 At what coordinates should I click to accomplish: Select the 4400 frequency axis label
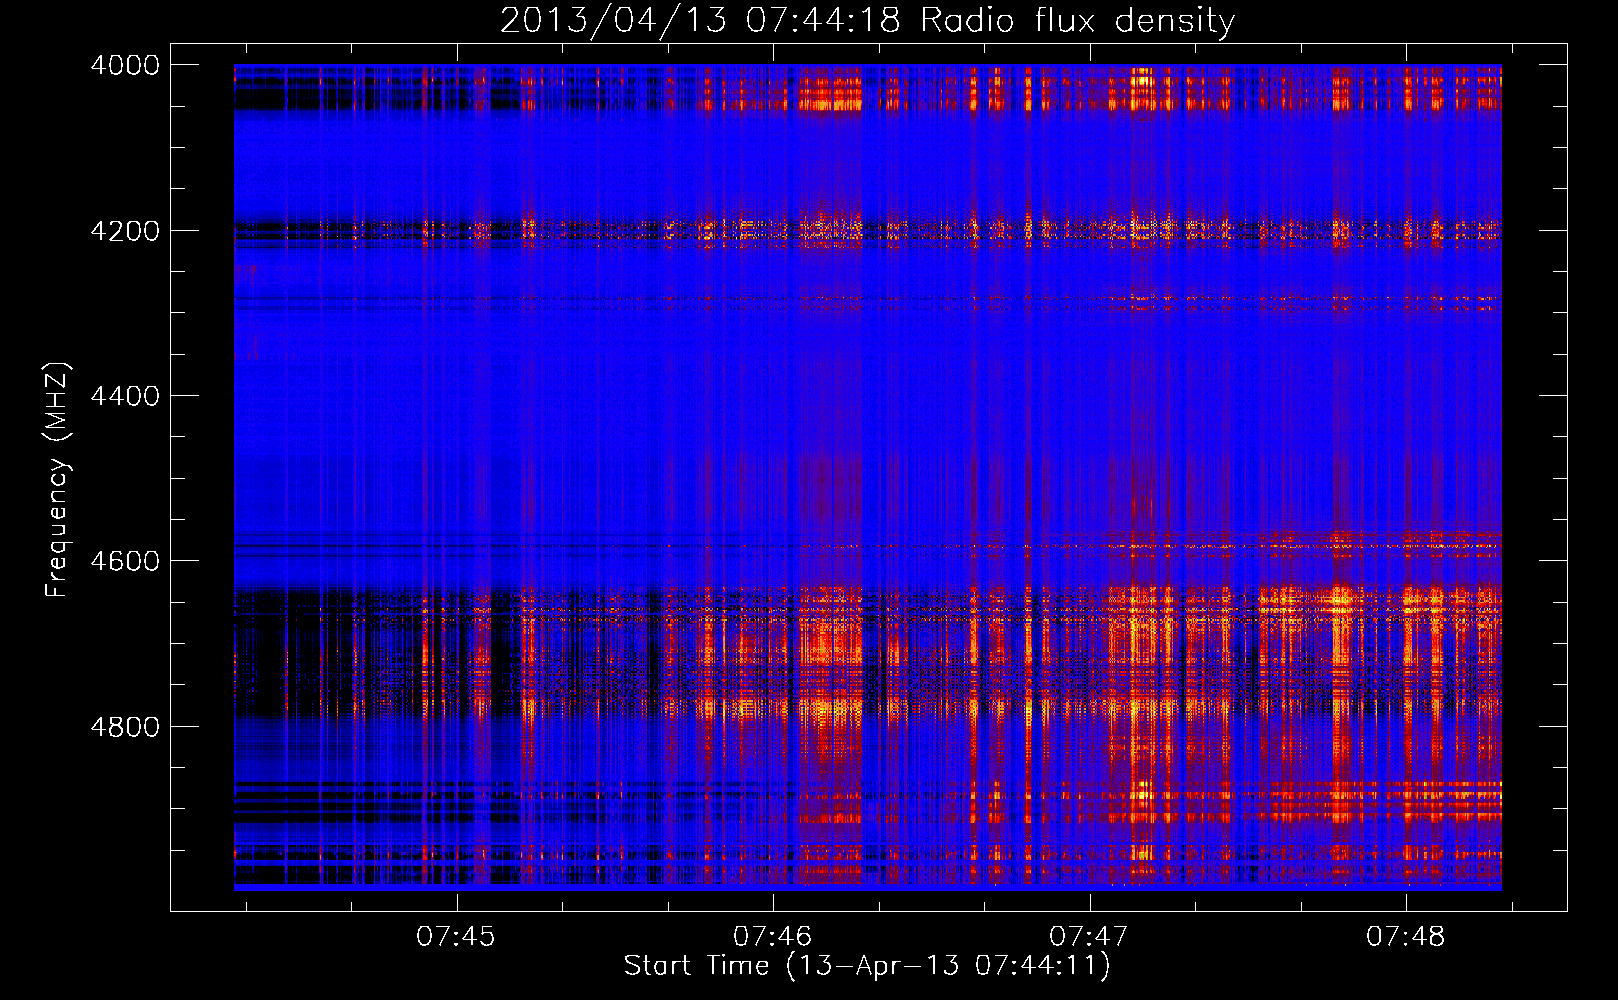[x=125, y=396]
